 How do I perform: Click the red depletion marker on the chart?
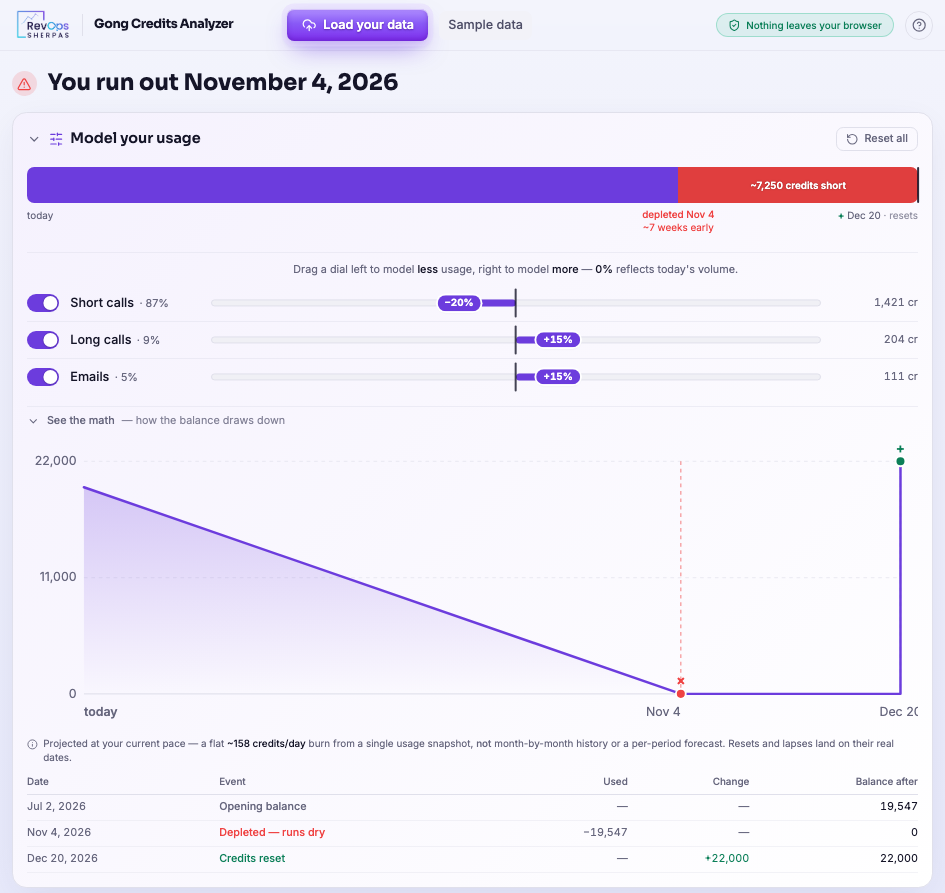[x=680, y=694]
